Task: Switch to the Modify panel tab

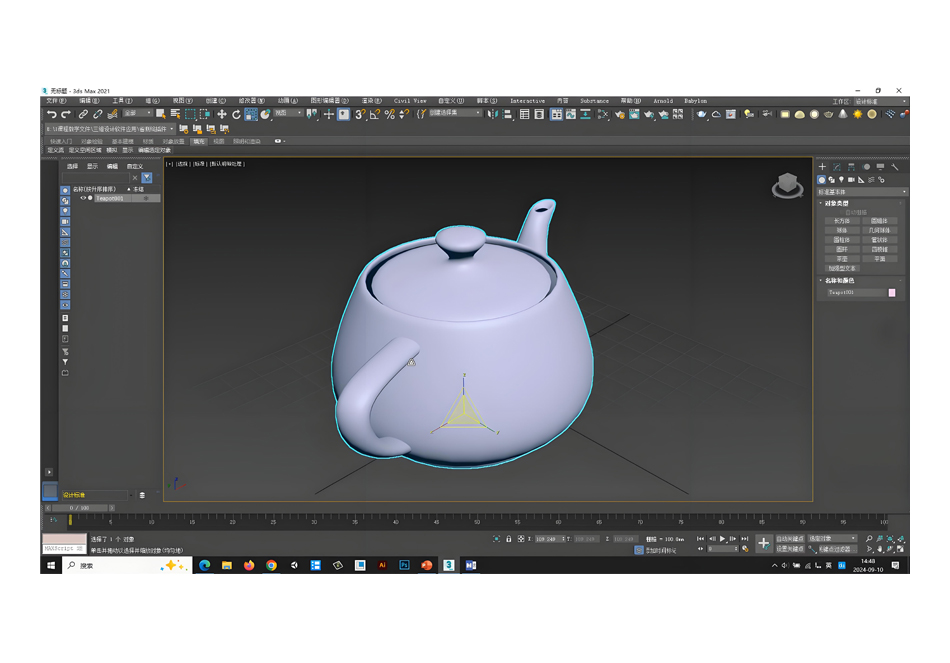Action: 837,167
